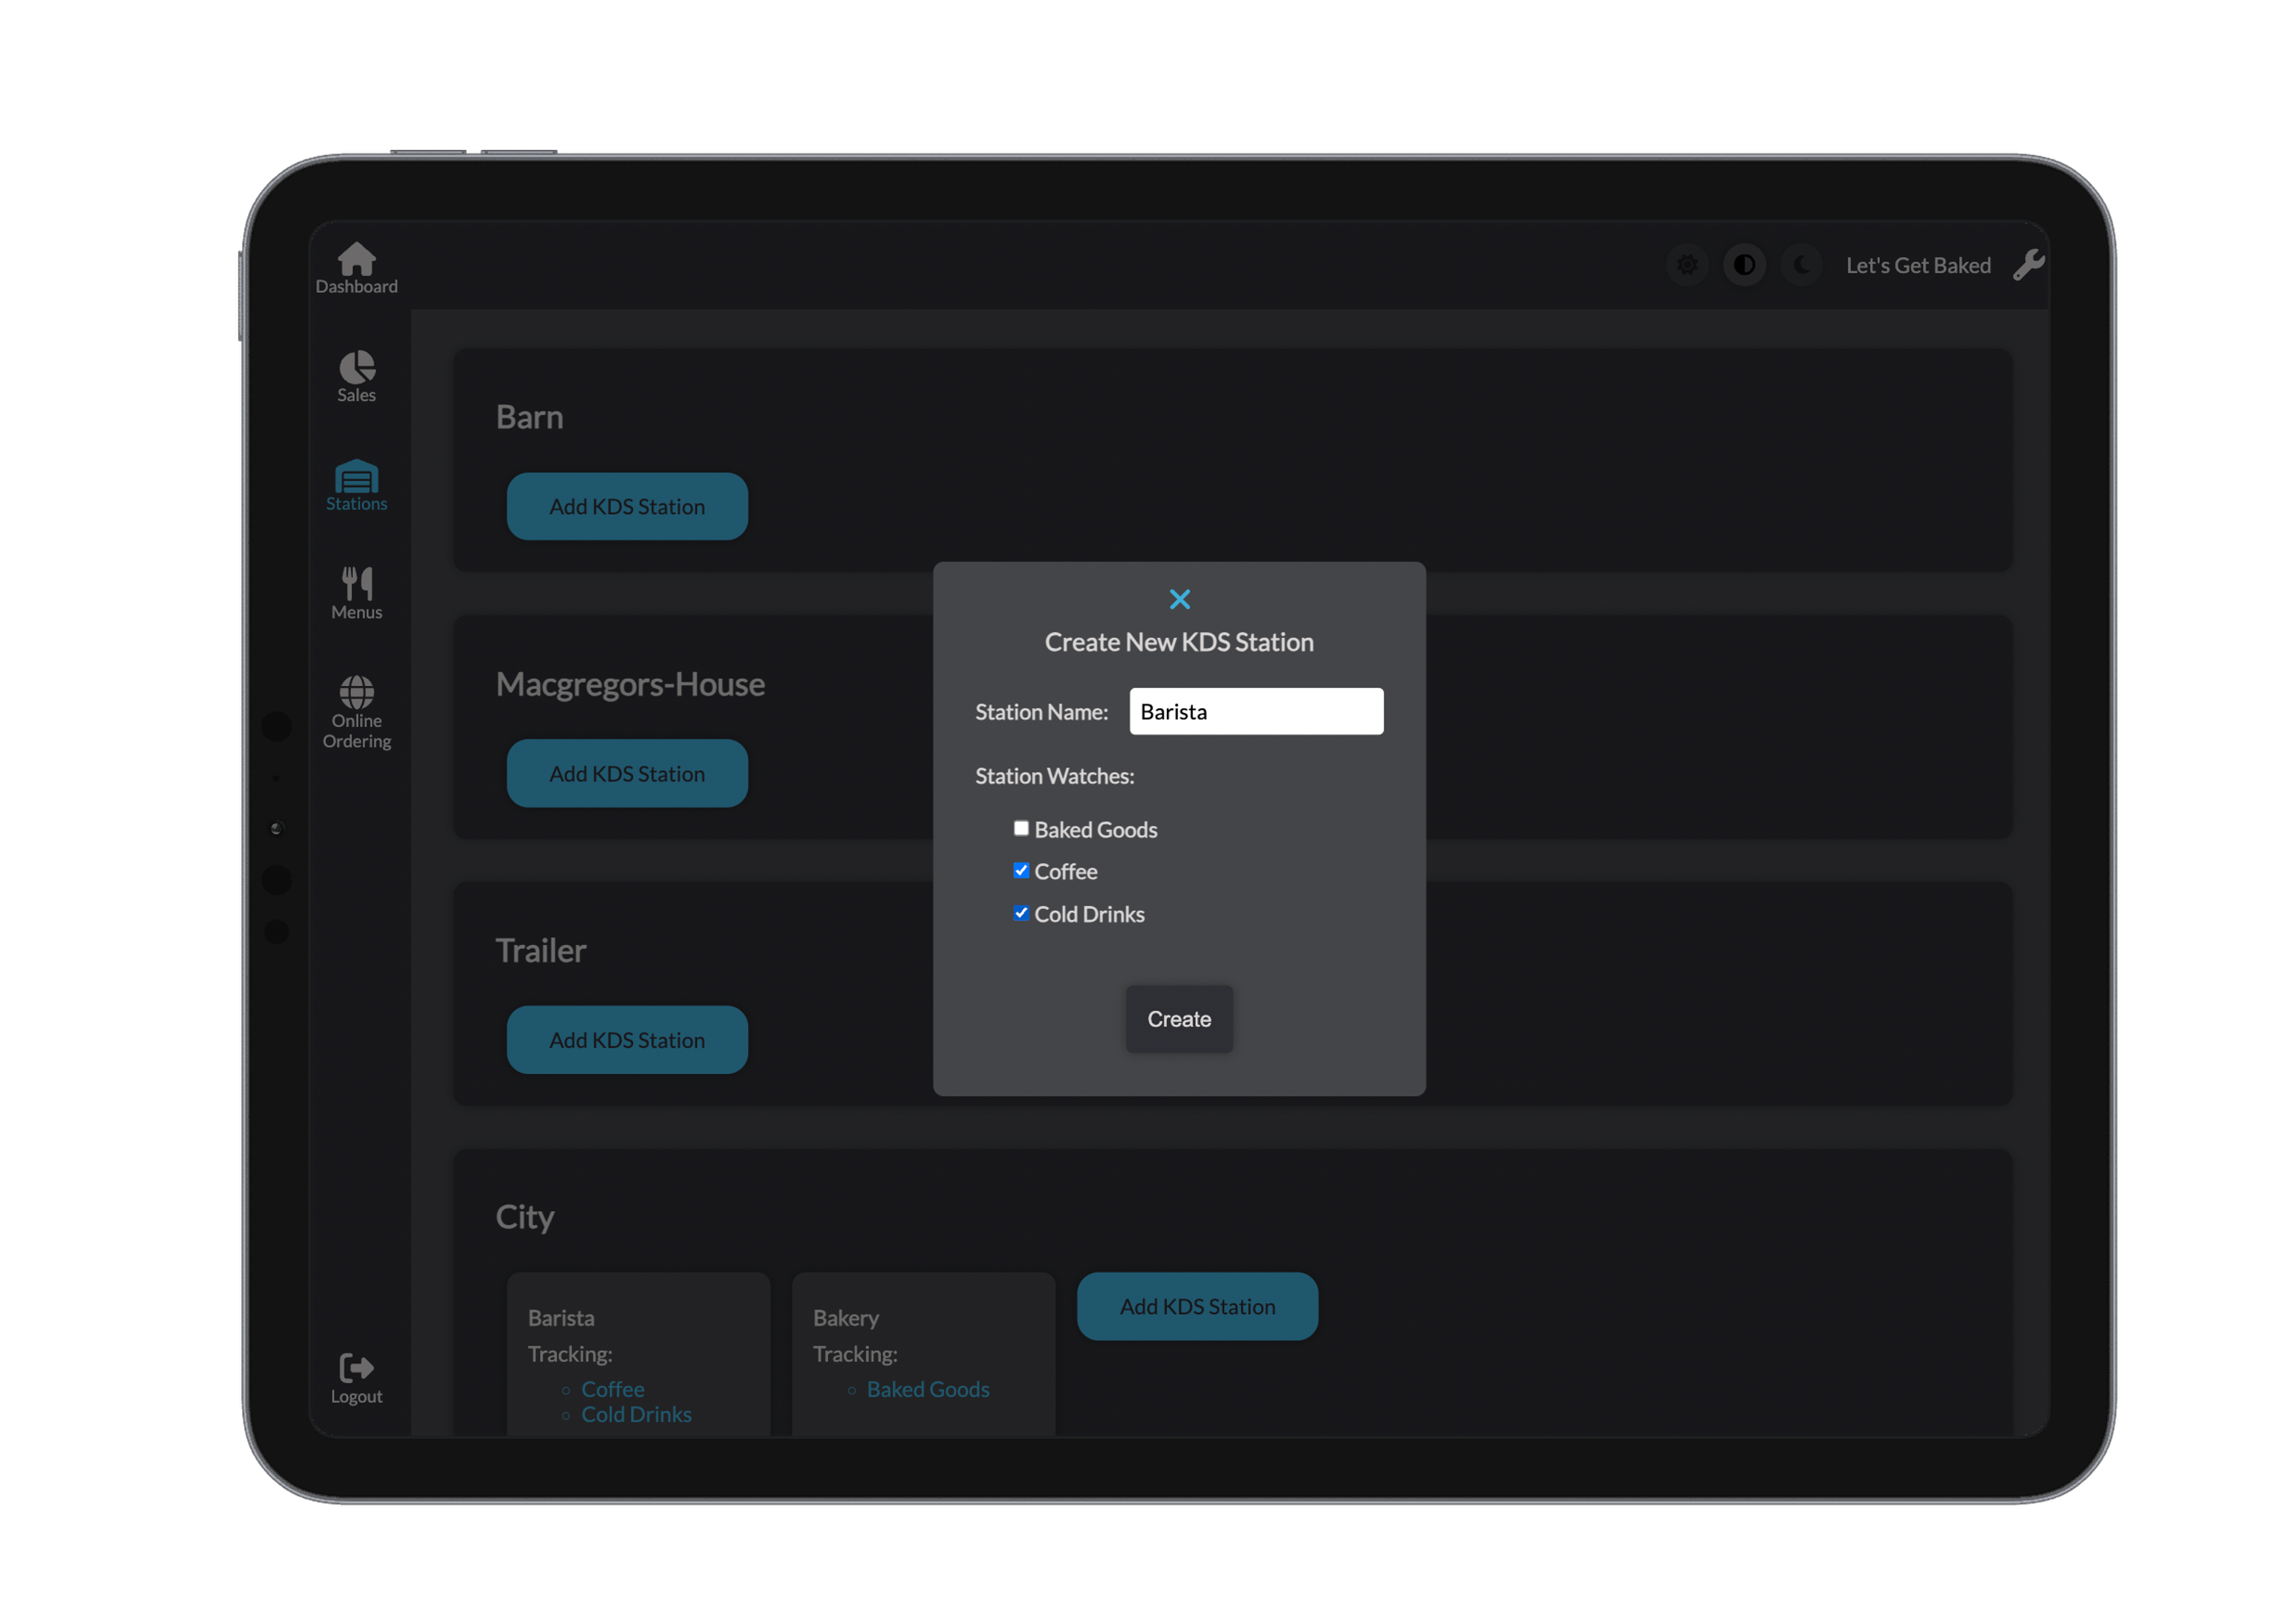This screenshot has width=2296, height=1623.
Task: Close the Create New KDS Station dialog
Action: pos(1179,598)
